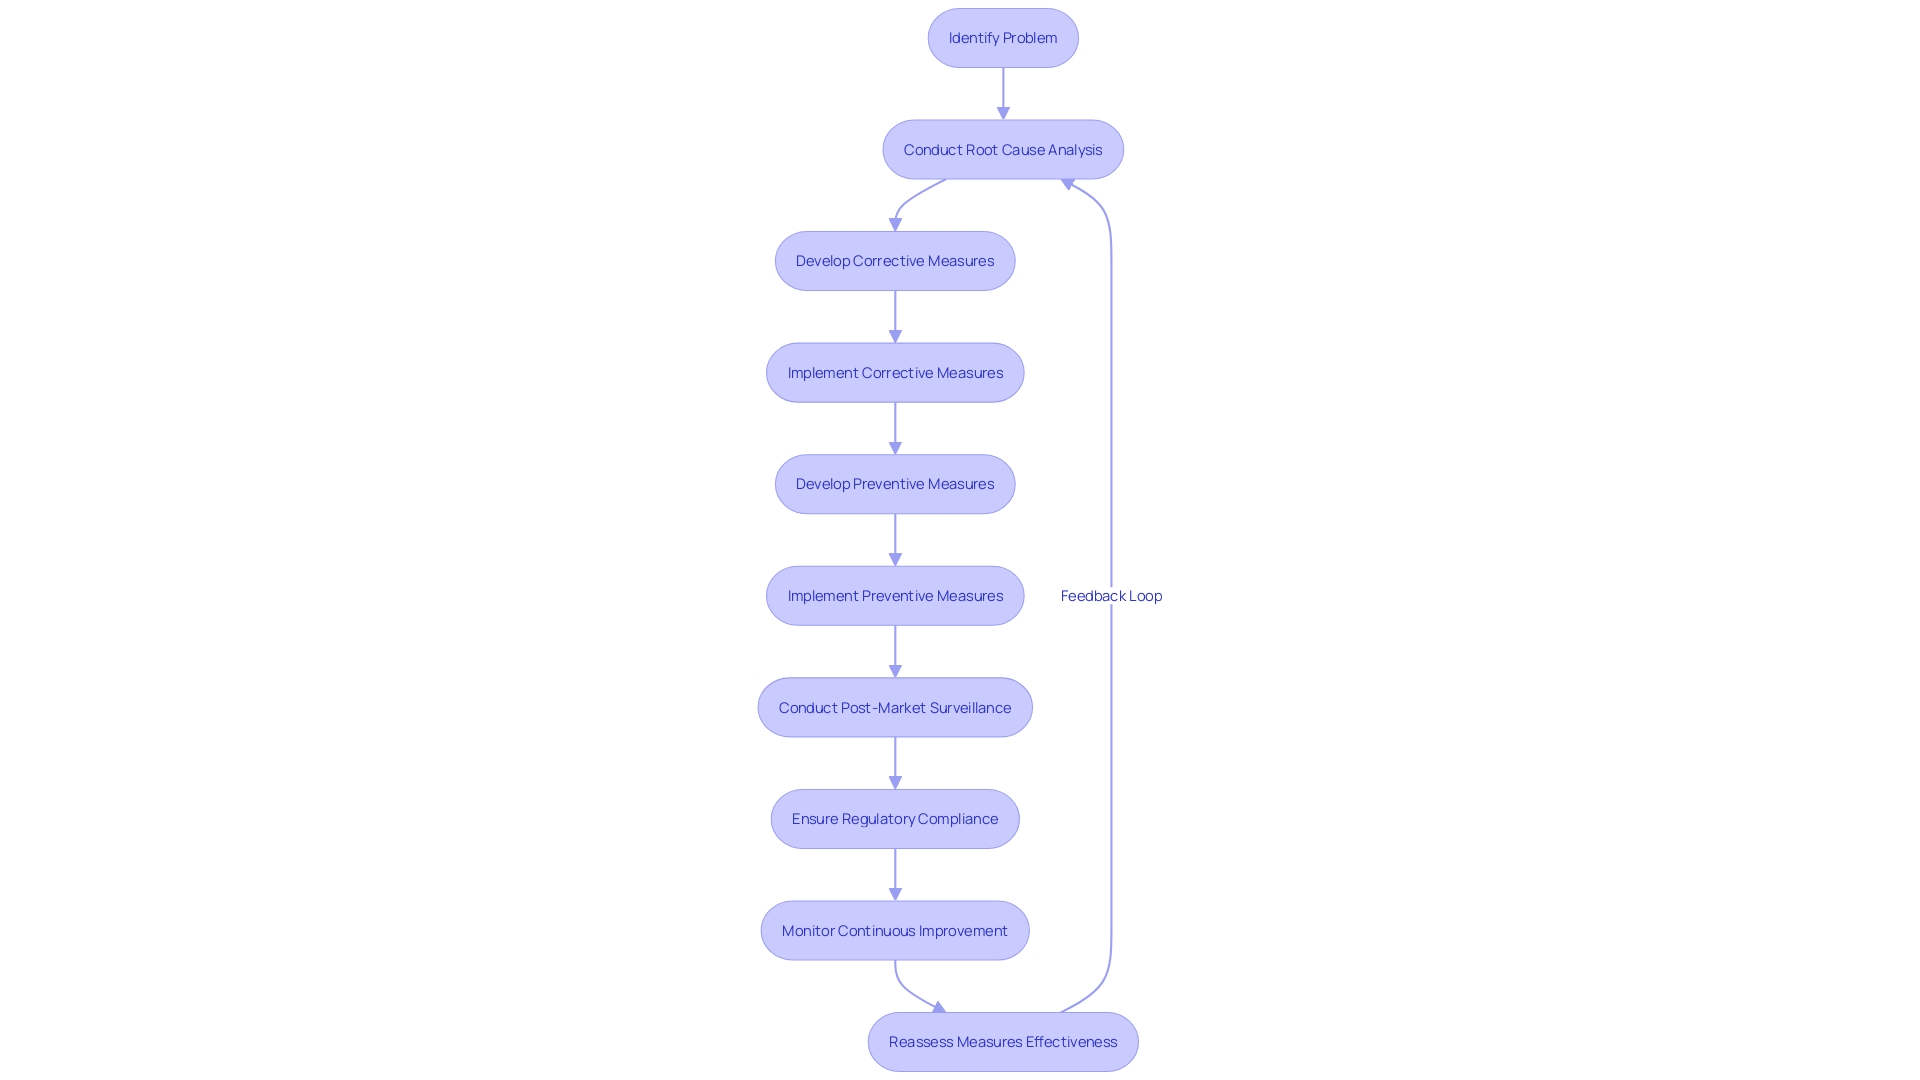The width and height of the screenshot is (1920, 1080).
Task: Select the Implement Corrective Measures node
Action: pyautogui.click(x=895, y=372)
